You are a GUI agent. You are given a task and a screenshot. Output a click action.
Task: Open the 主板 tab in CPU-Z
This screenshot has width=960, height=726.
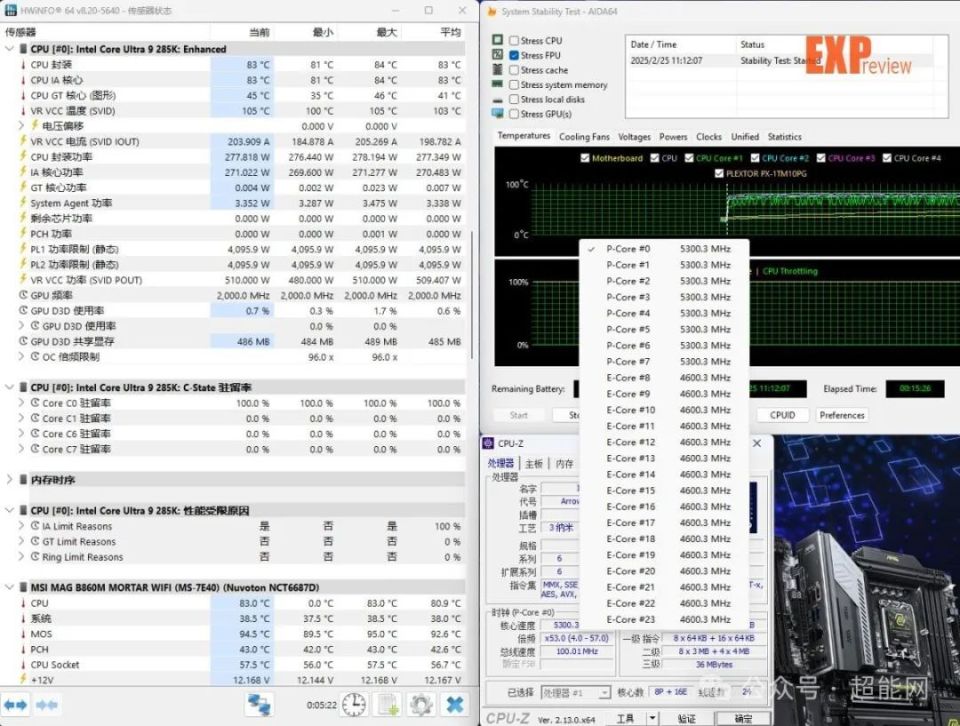534,463
